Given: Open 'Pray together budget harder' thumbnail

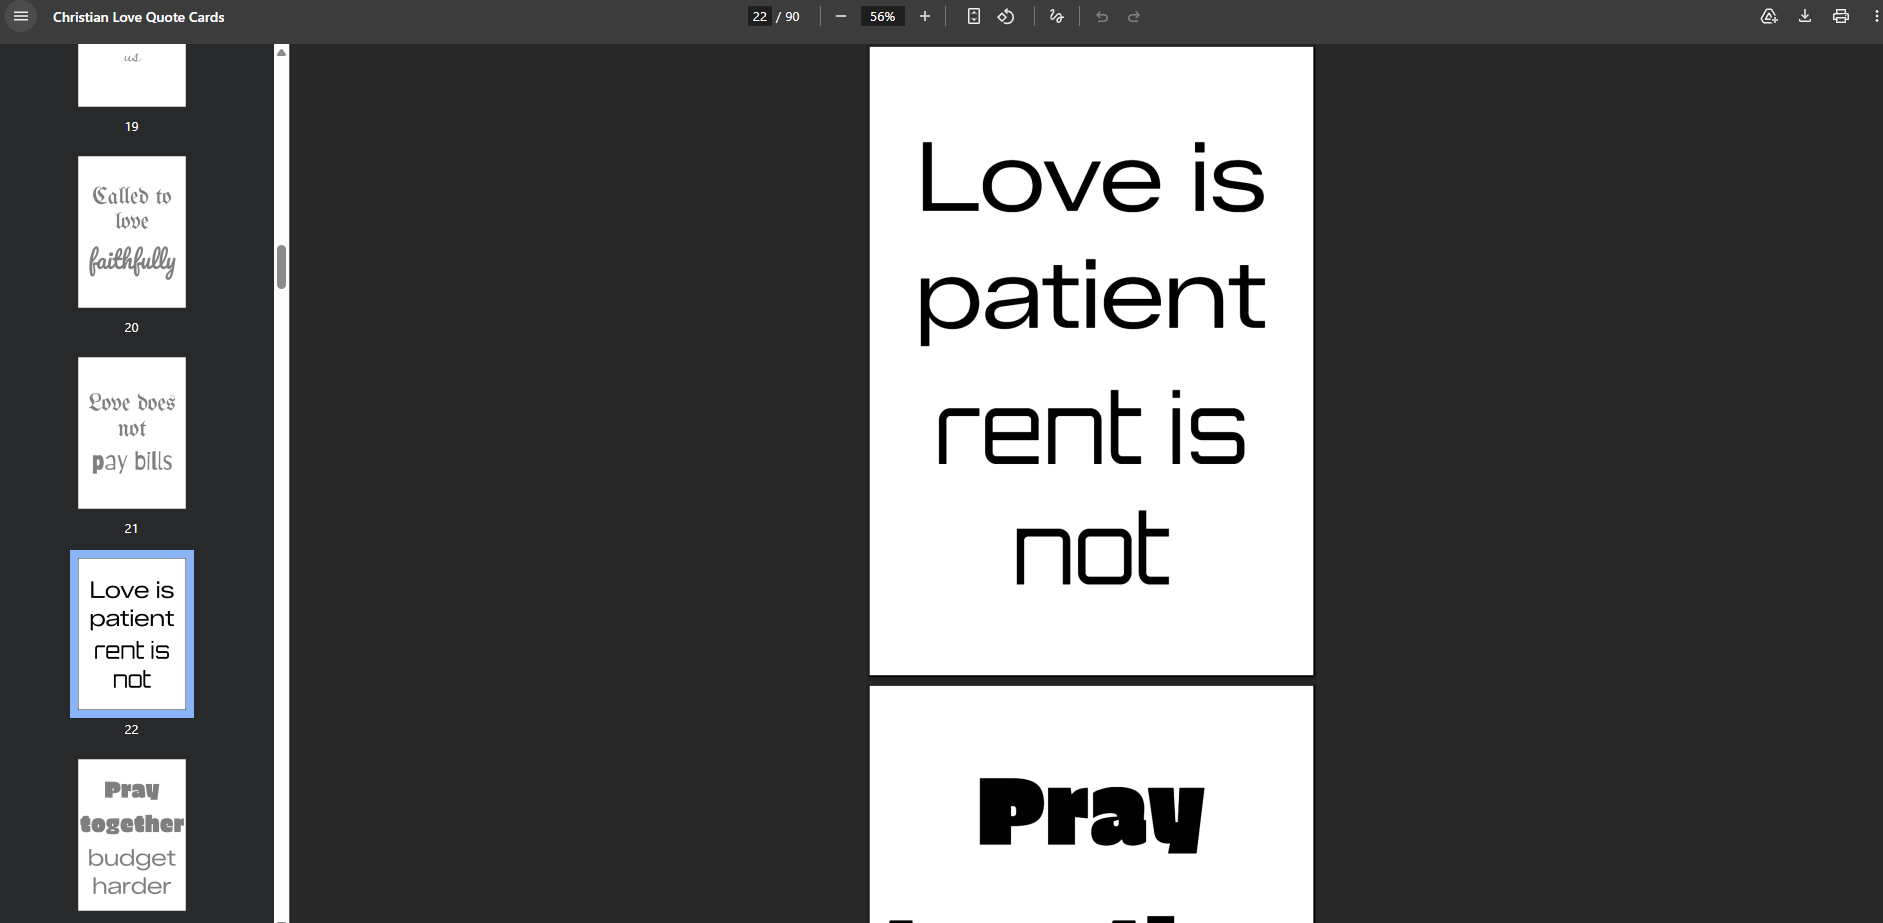Looking at the screenshot, I should point(132,835).
